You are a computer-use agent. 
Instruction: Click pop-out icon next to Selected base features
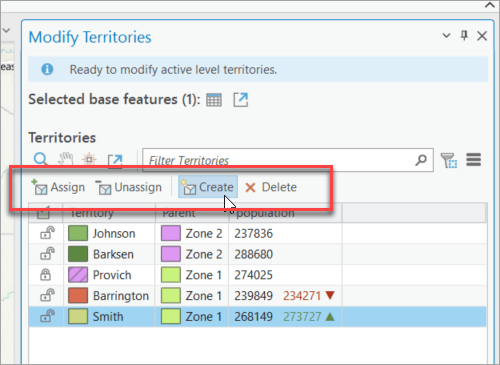(240, 100)
